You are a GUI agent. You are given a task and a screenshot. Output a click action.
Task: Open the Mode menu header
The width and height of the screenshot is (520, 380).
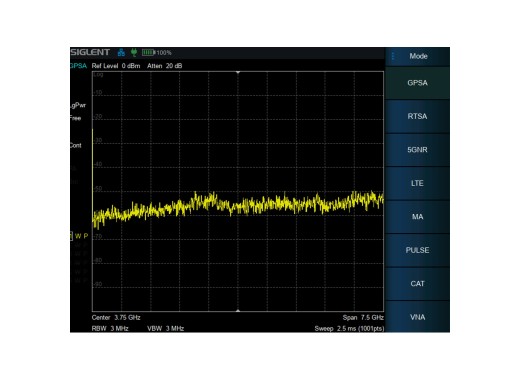(418, 56)
